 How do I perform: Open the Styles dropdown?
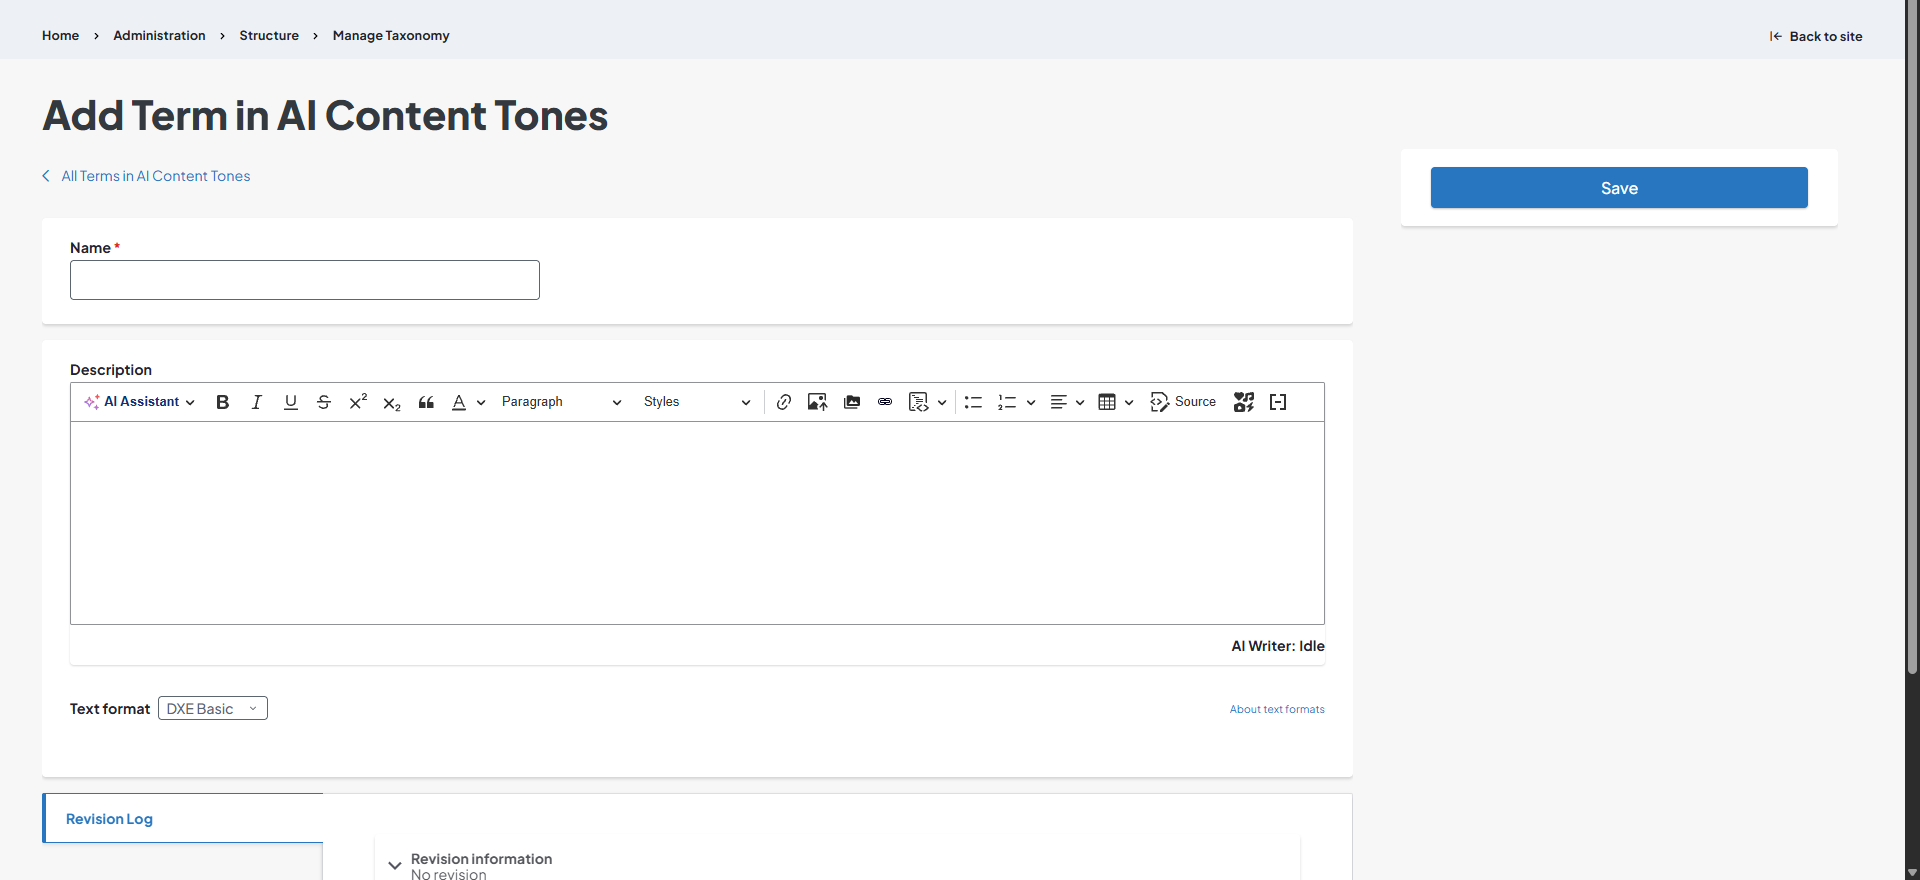697,402
